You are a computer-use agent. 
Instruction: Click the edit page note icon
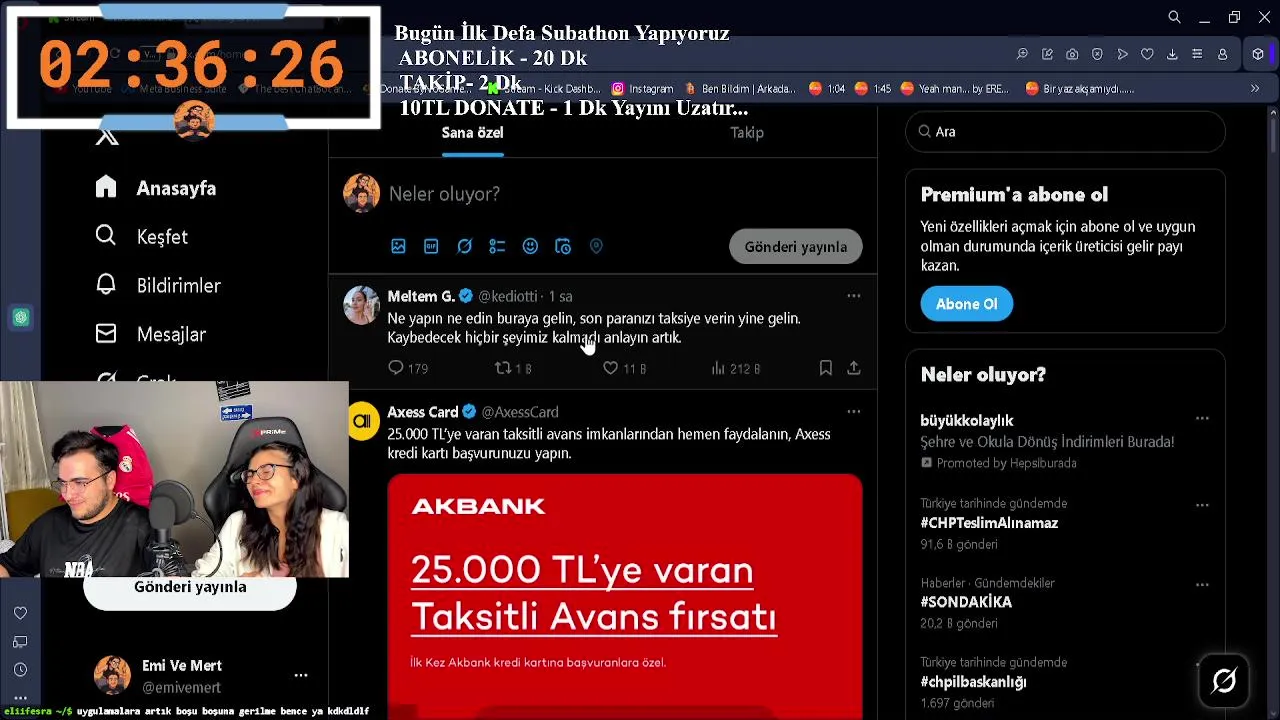(1047, 54)
